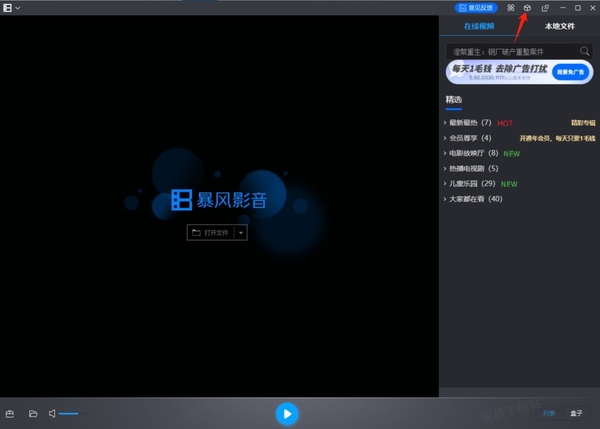The width and height of the screenshot is (600, 429).
Task: Mute the volume speaker icon
Action: point(52,413)
